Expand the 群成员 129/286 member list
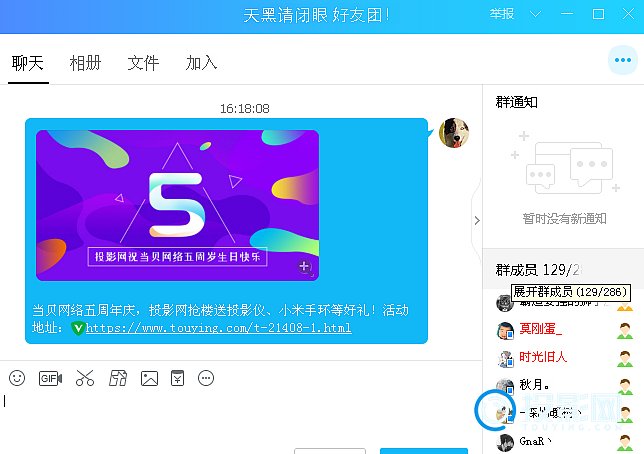 click(538, 270)
